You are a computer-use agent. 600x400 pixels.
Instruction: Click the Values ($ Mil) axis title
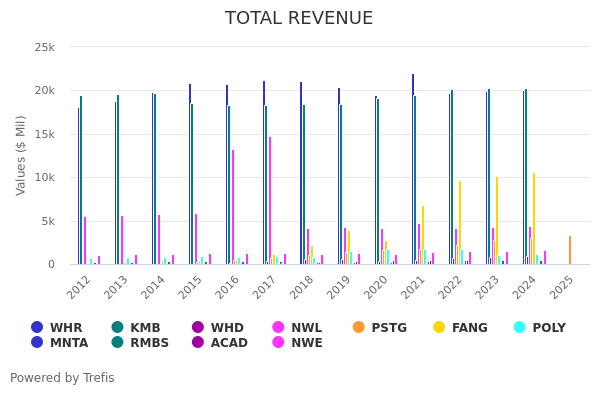(x=21, y=155)
